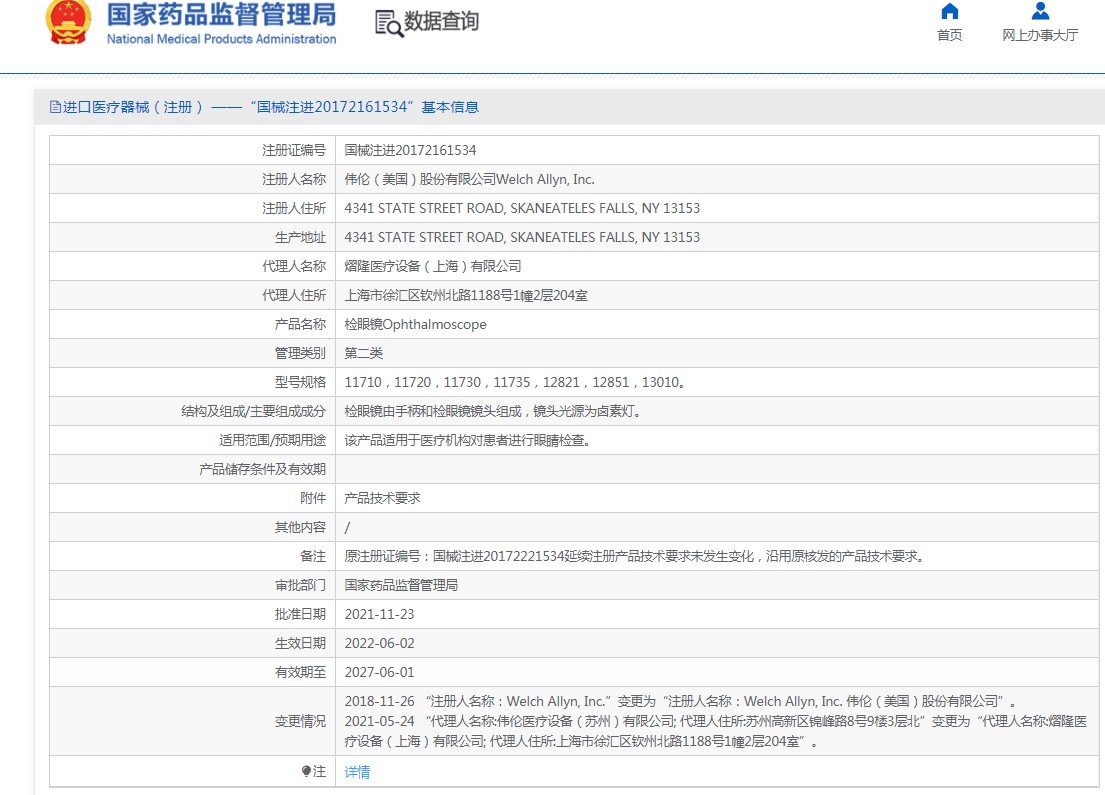1105x795 pixels.
Task: Select the 批准日期 label cell
Action: tap(192, 613)
